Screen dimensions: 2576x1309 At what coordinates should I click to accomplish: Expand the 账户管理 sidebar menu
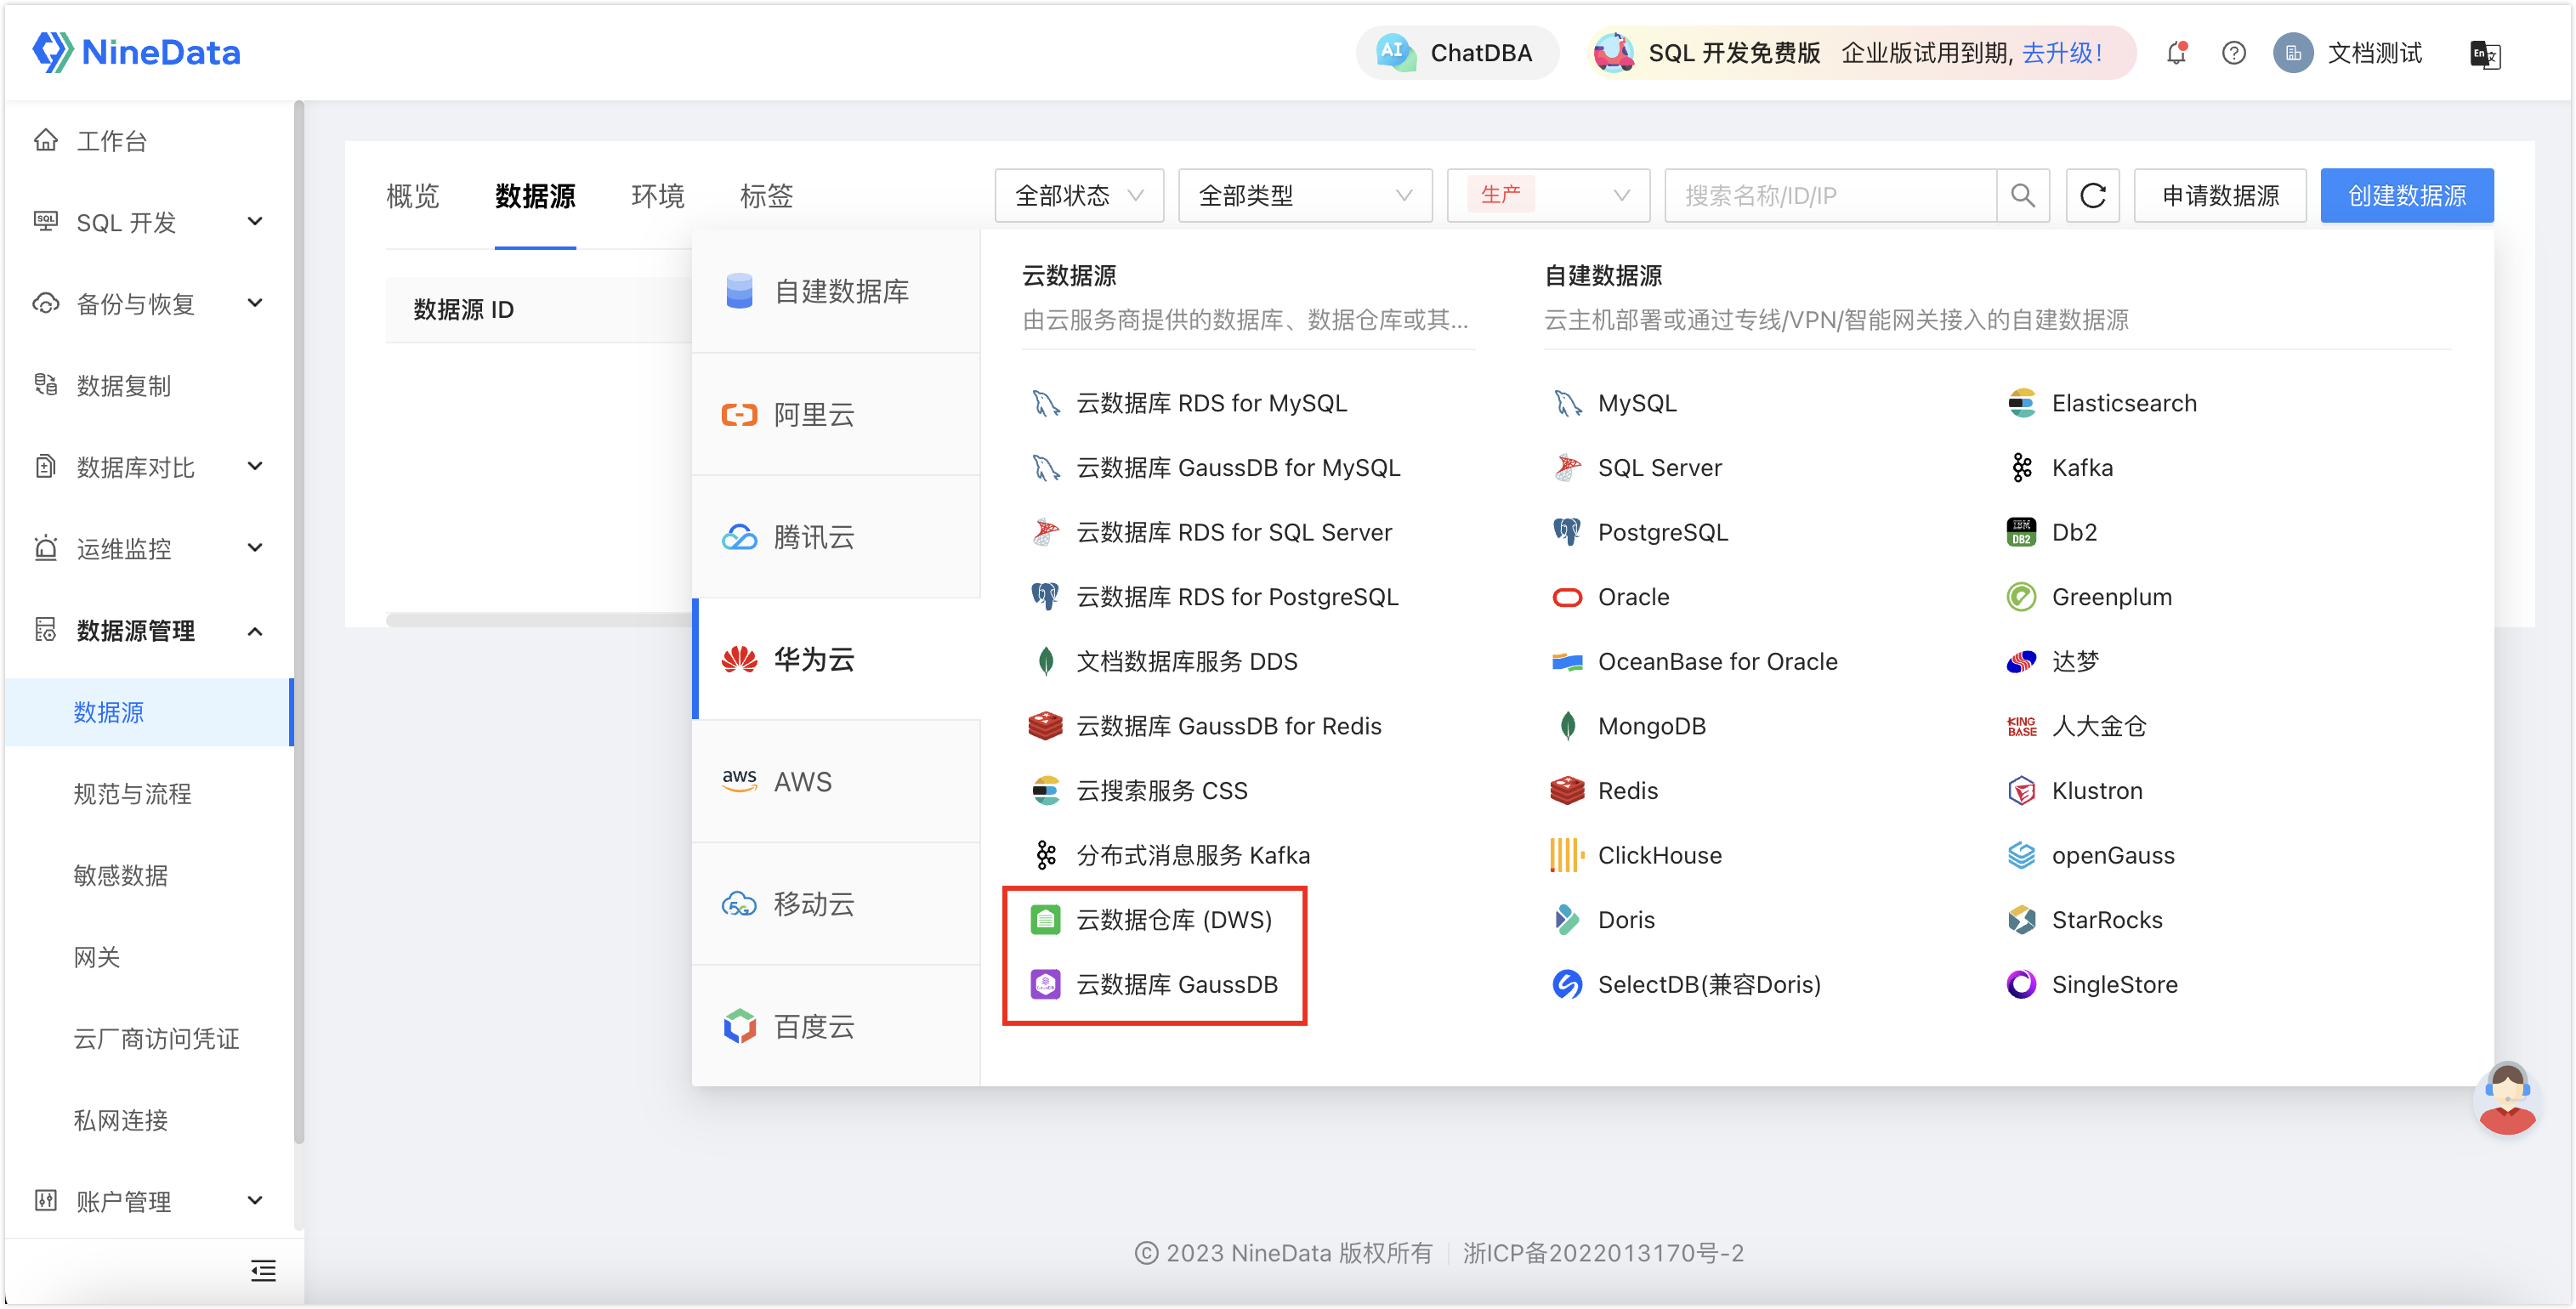pos(150,1201)
